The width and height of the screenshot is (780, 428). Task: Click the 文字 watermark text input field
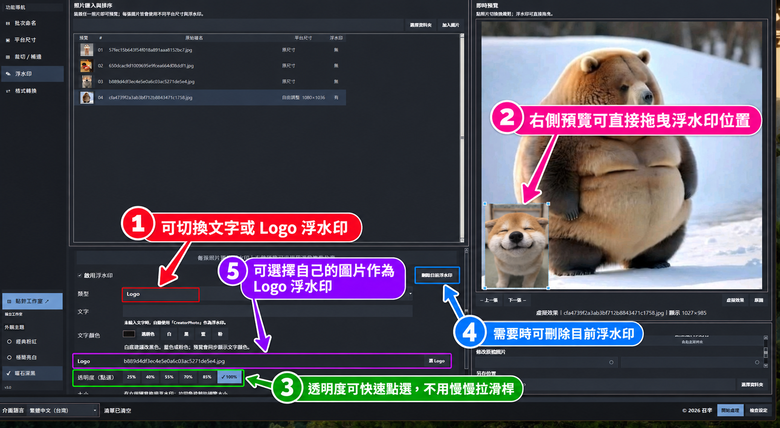click(268, 312)
